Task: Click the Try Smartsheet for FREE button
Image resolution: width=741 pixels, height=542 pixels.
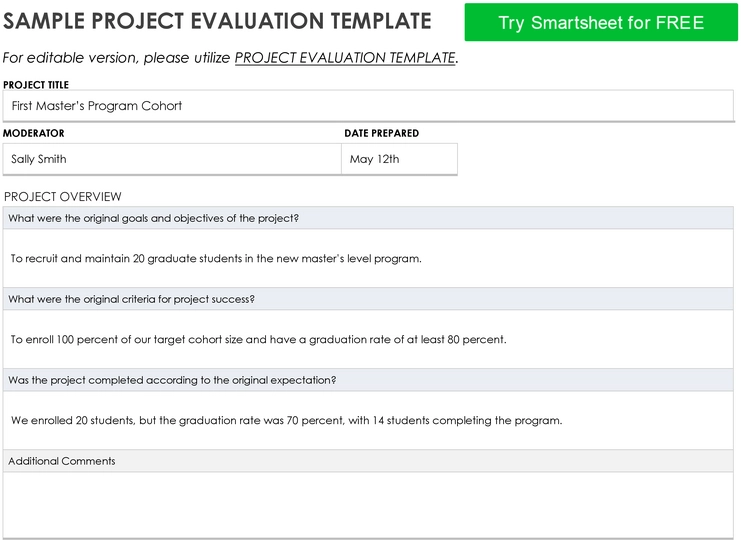Action: point(601,22)
